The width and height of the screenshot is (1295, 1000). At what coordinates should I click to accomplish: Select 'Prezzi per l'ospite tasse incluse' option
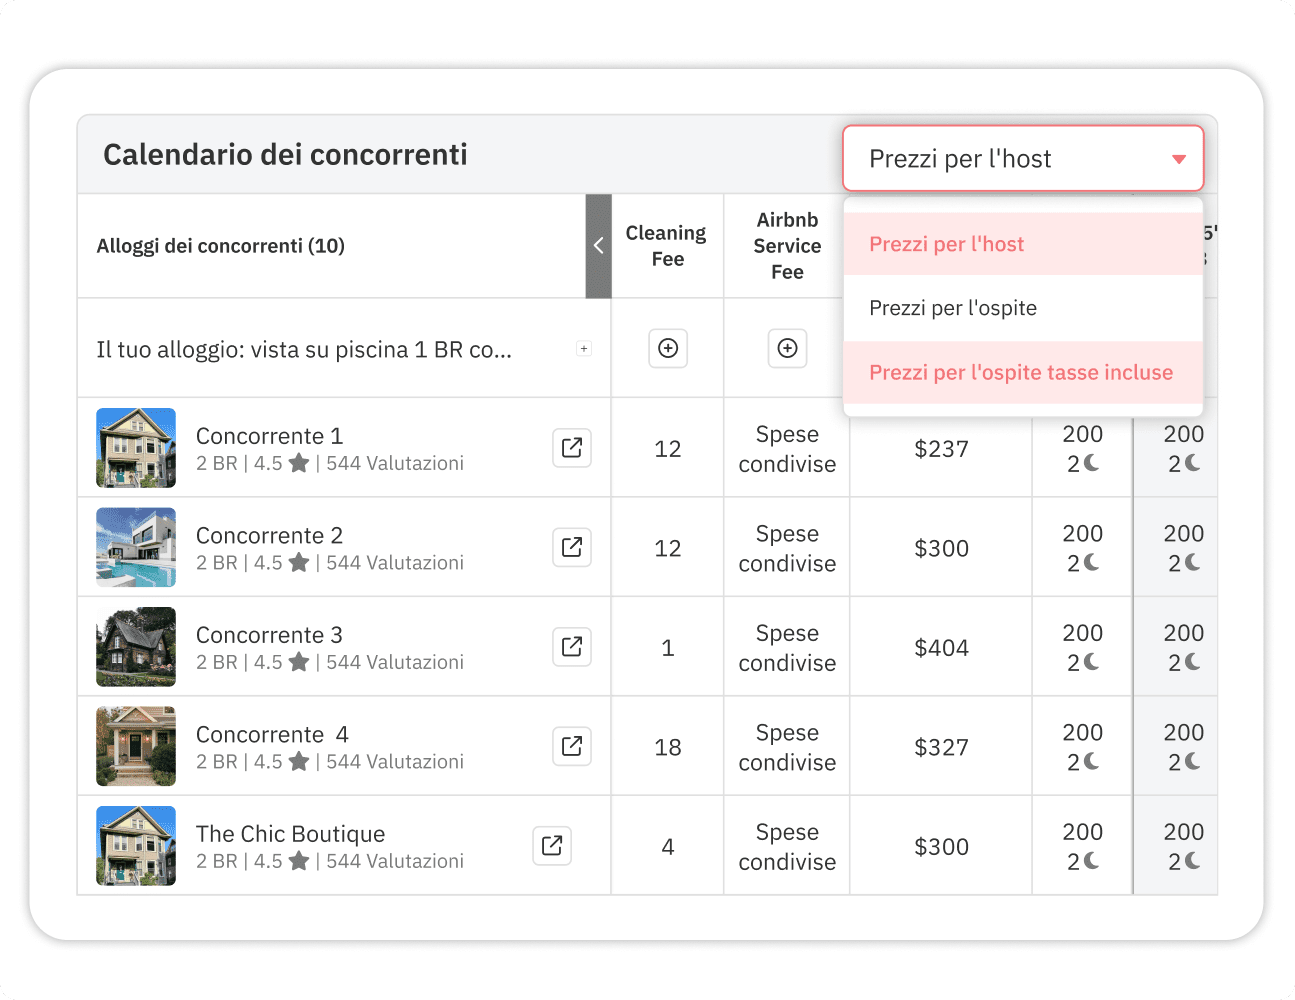tap(1020, 372)
